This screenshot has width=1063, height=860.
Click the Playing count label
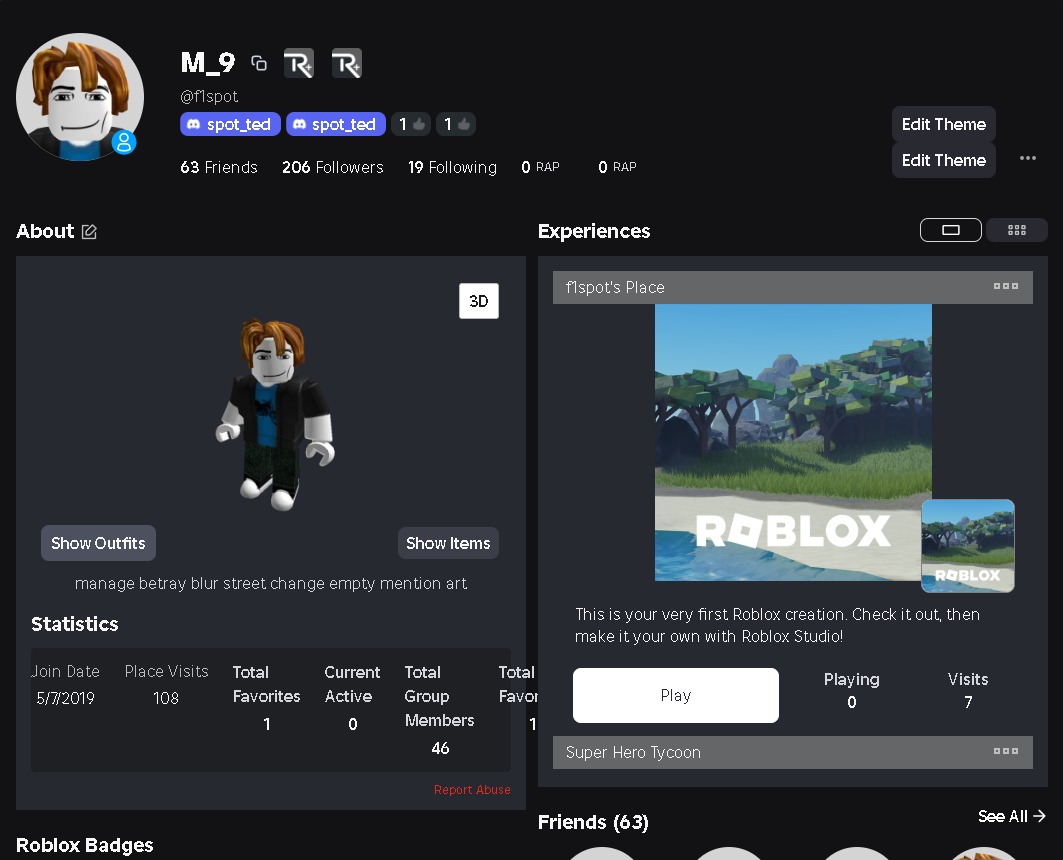tap(851, 679)
